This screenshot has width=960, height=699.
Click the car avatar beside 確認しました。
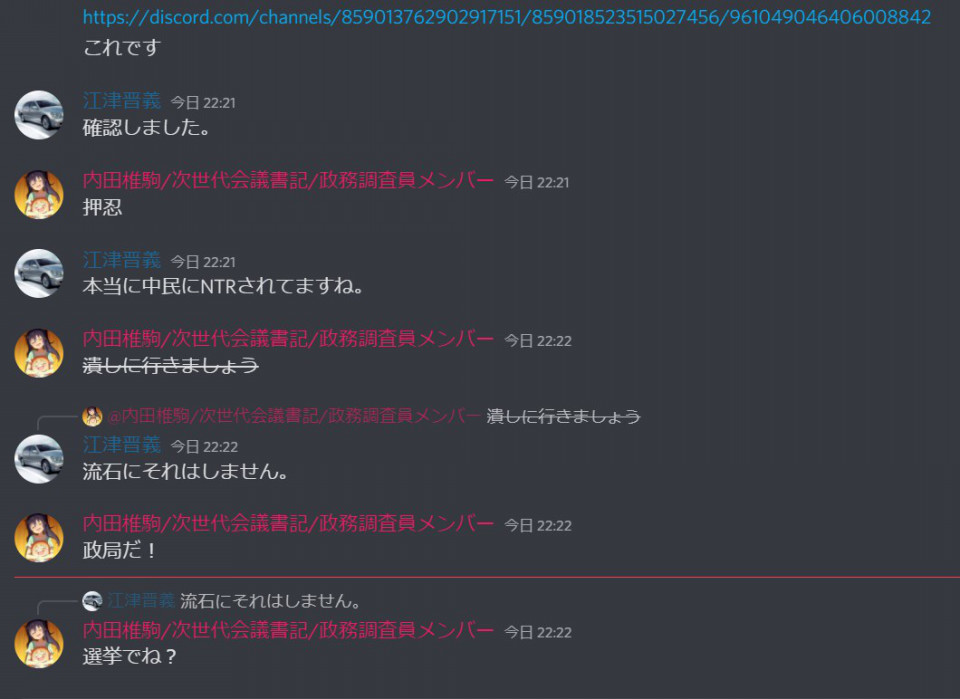tap(39, 115)
